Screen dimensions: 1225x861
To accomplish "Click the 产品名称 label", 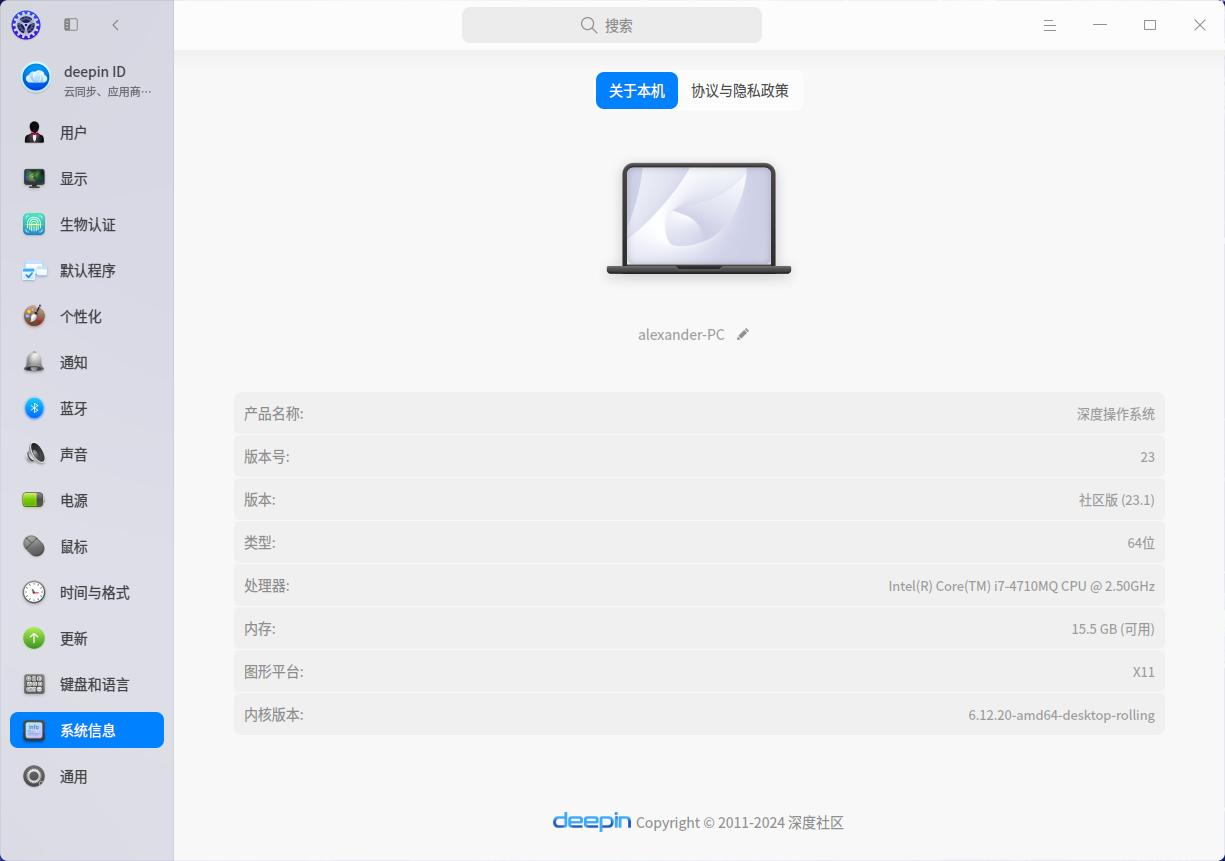I will [274, 413].
